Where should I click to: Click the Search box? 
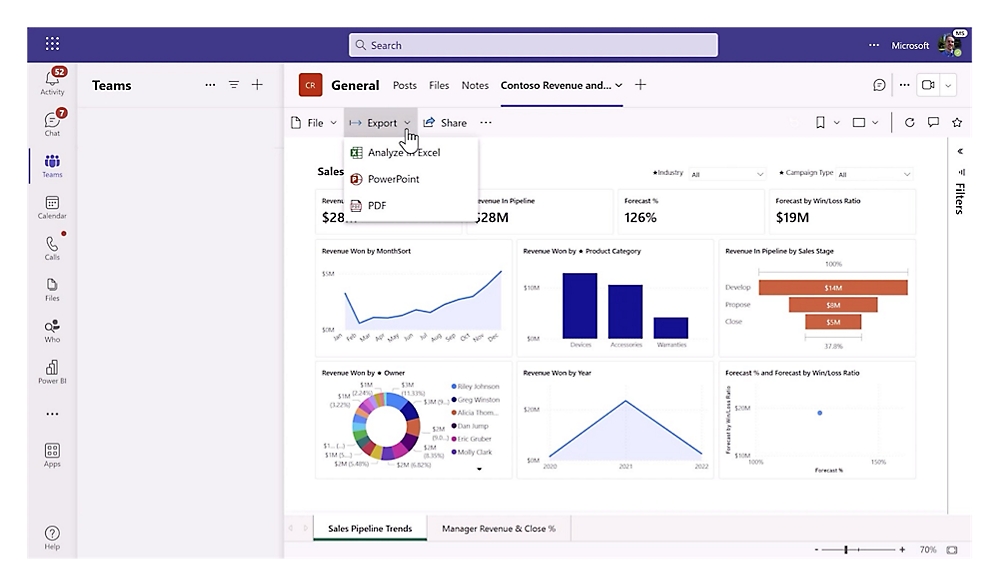pos(533,45)
